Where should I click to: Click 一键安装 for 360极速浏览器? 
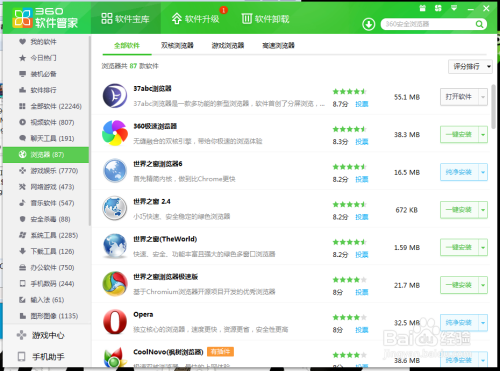(459, 135)
